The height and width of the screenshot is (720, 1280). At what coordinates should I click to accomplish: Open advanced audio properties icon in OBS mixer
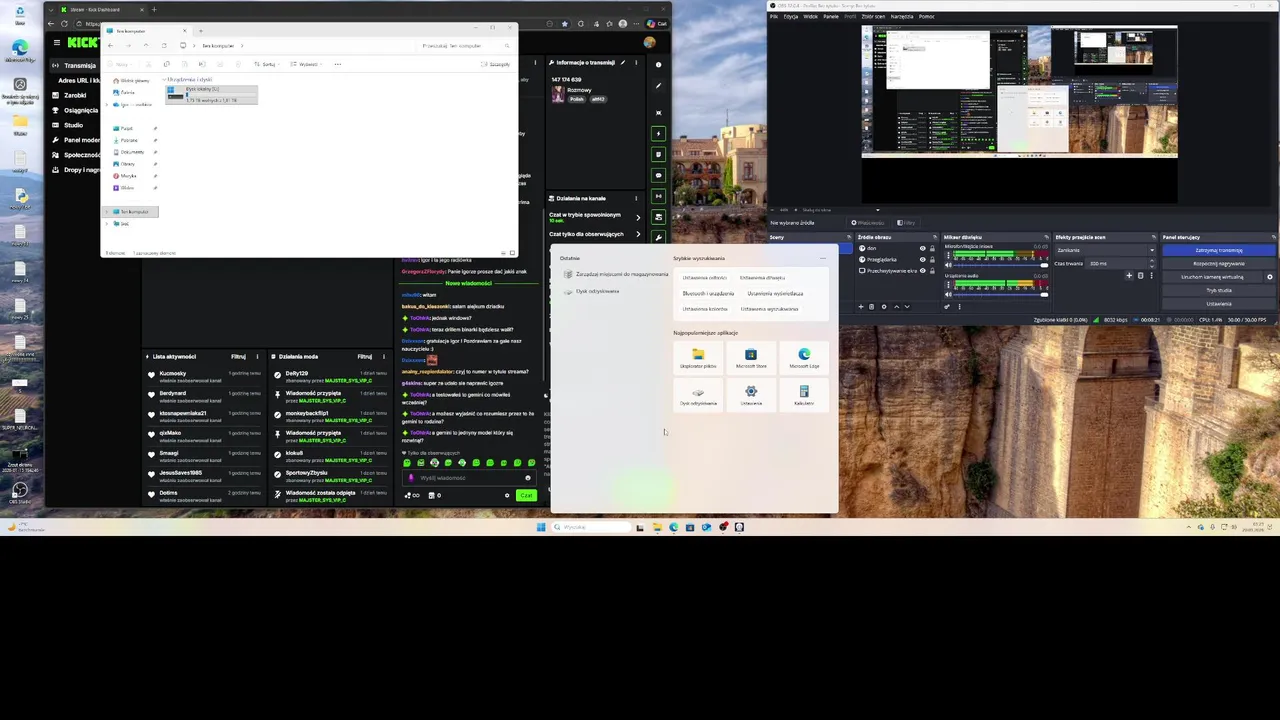pos(947,307)
